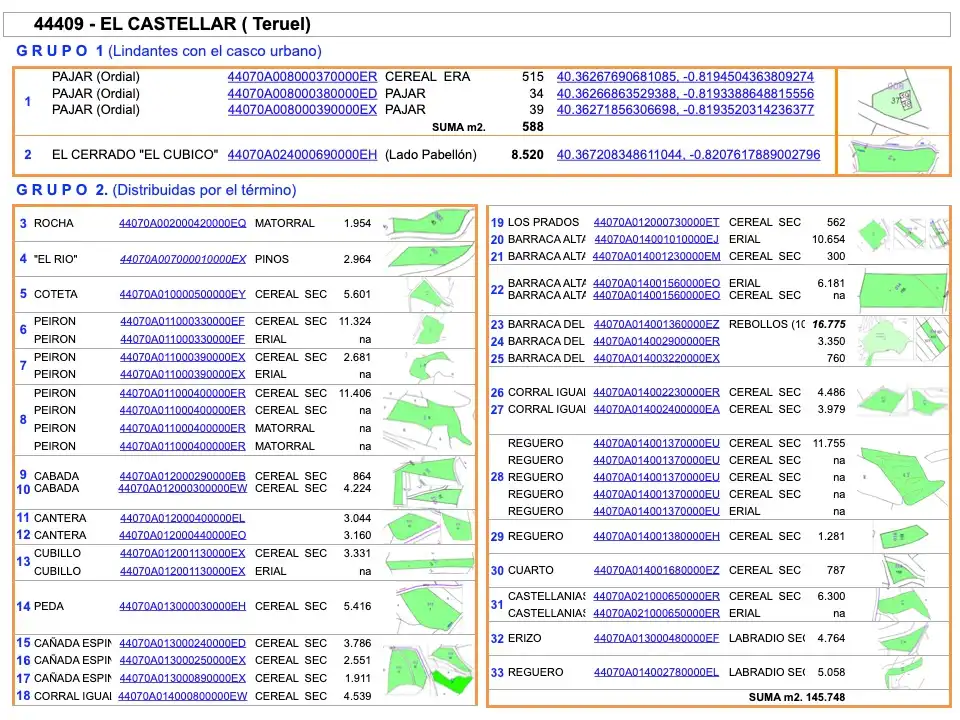Open CUARTO reference 44070A014001680000EZ
The width and height of the screenshot is (960, 720).
tap(656, 570)
